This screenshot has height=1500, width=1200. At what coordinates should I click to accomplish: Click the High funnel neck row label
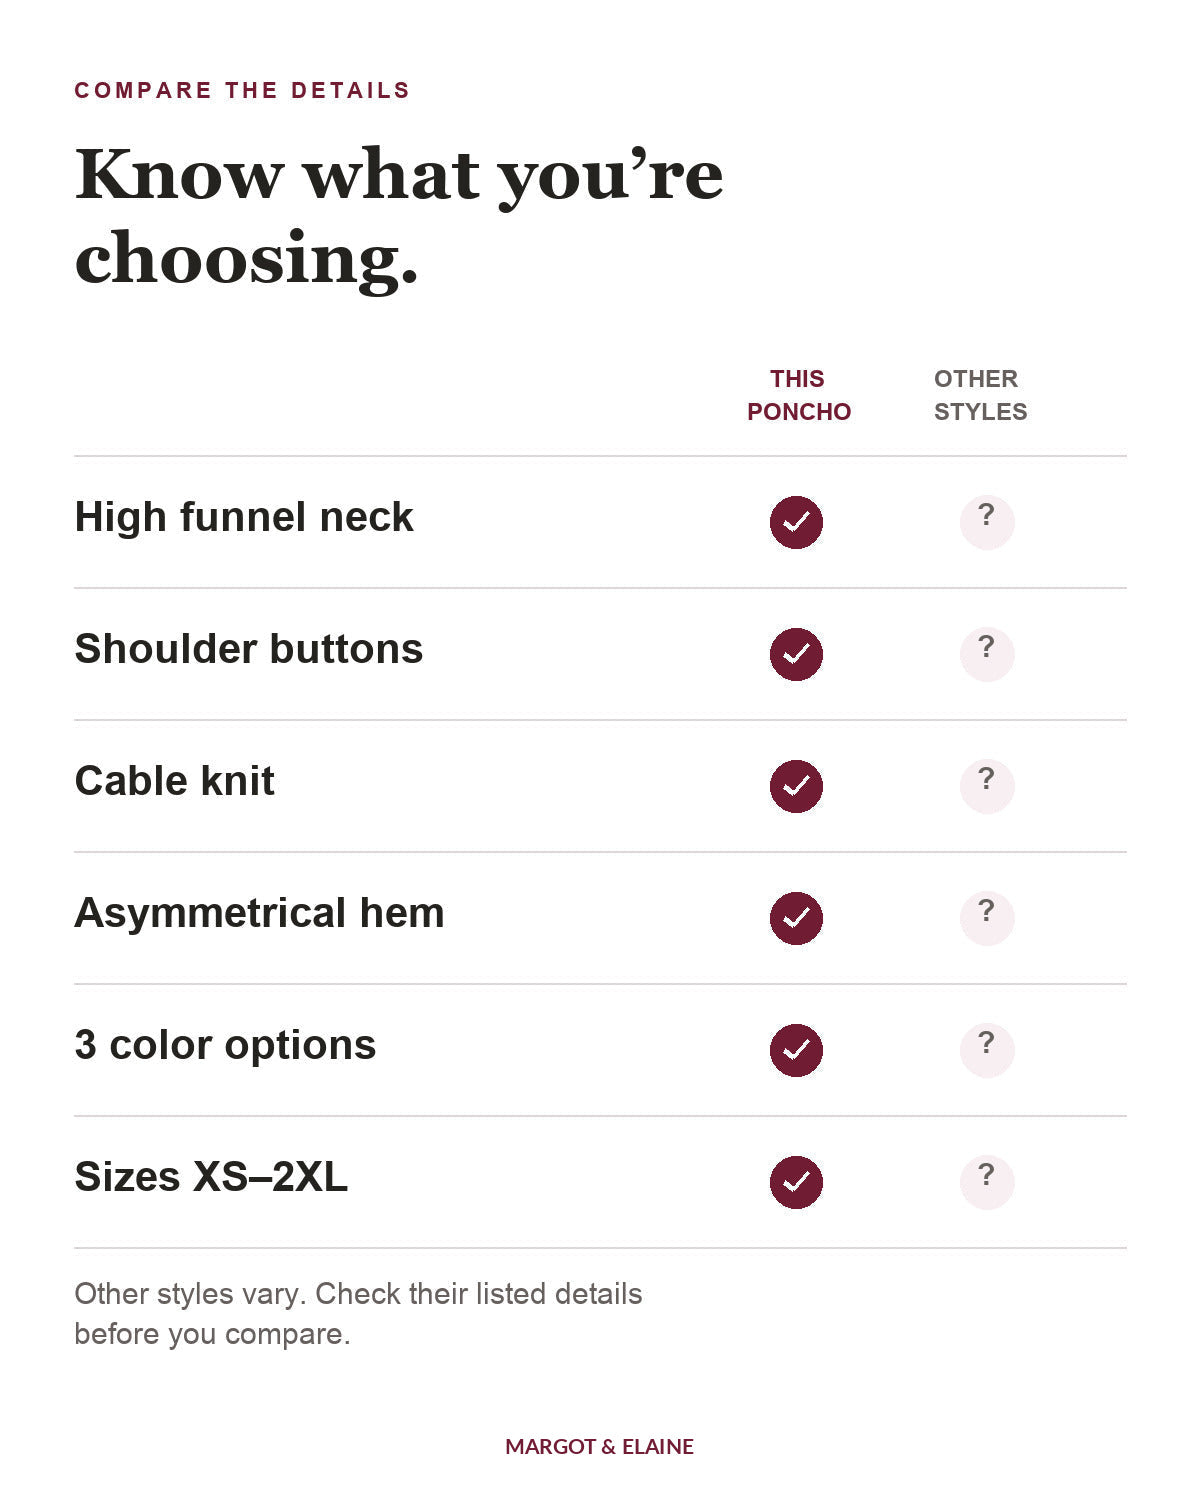[244, 517]
